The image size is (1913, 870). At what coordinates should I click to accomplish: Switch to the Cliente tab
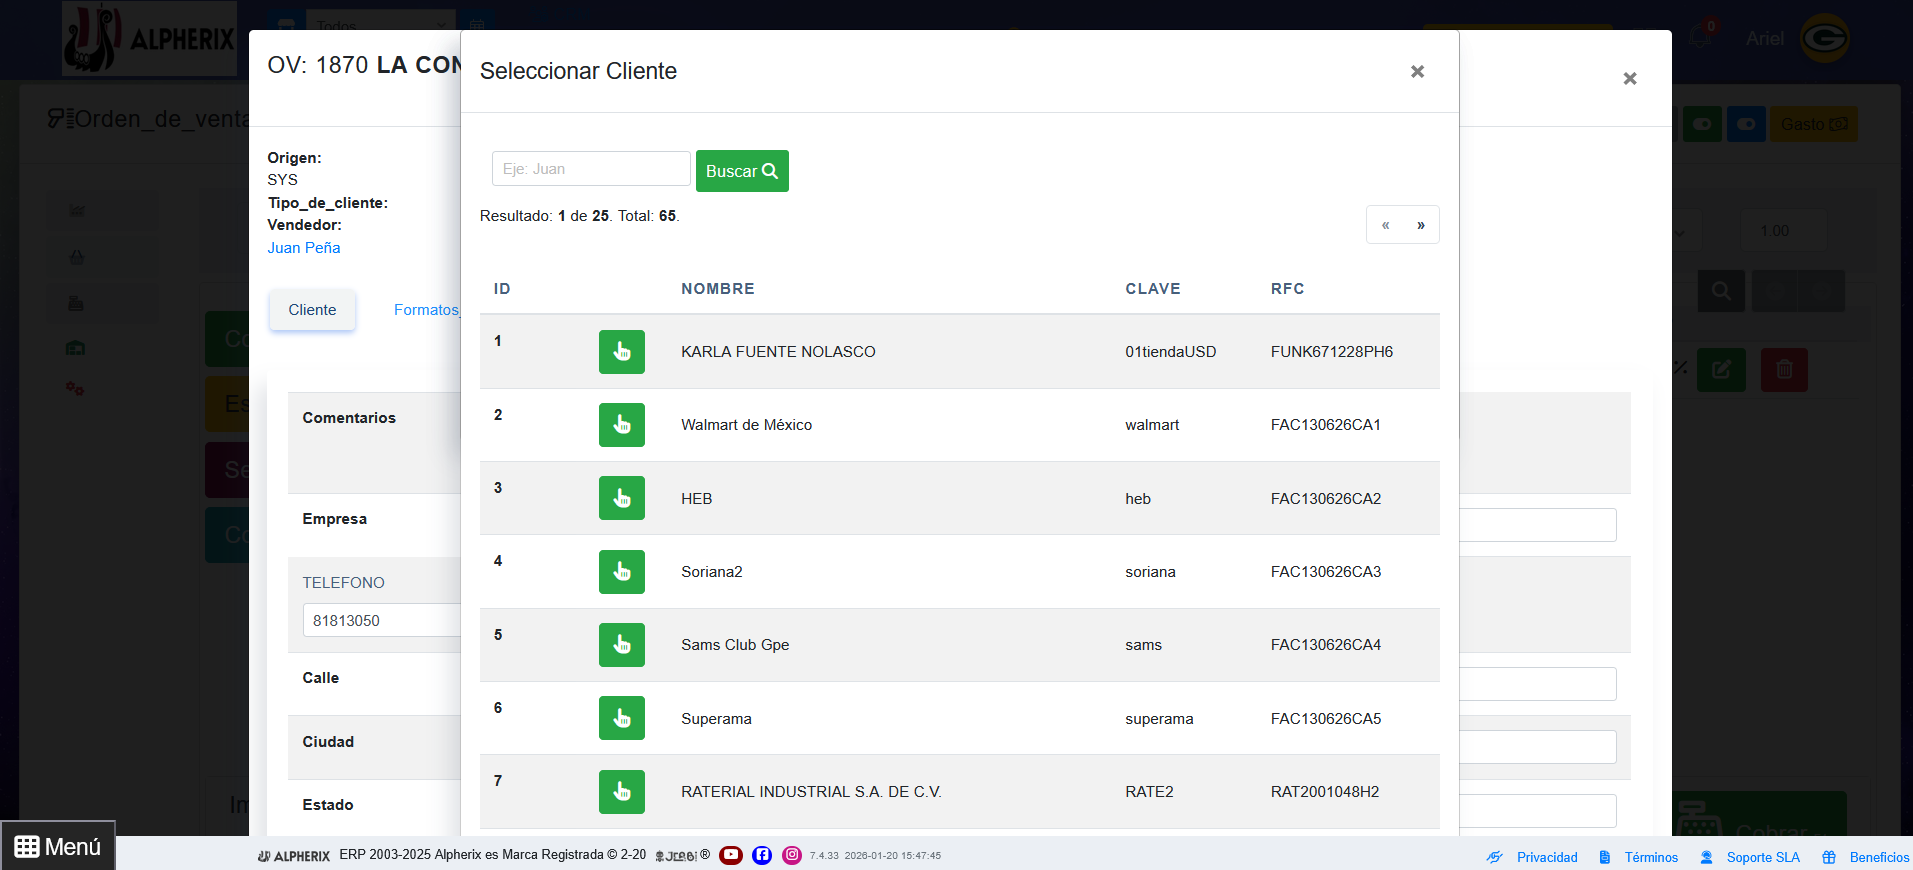pyautogui.click(x=312, y=310)
